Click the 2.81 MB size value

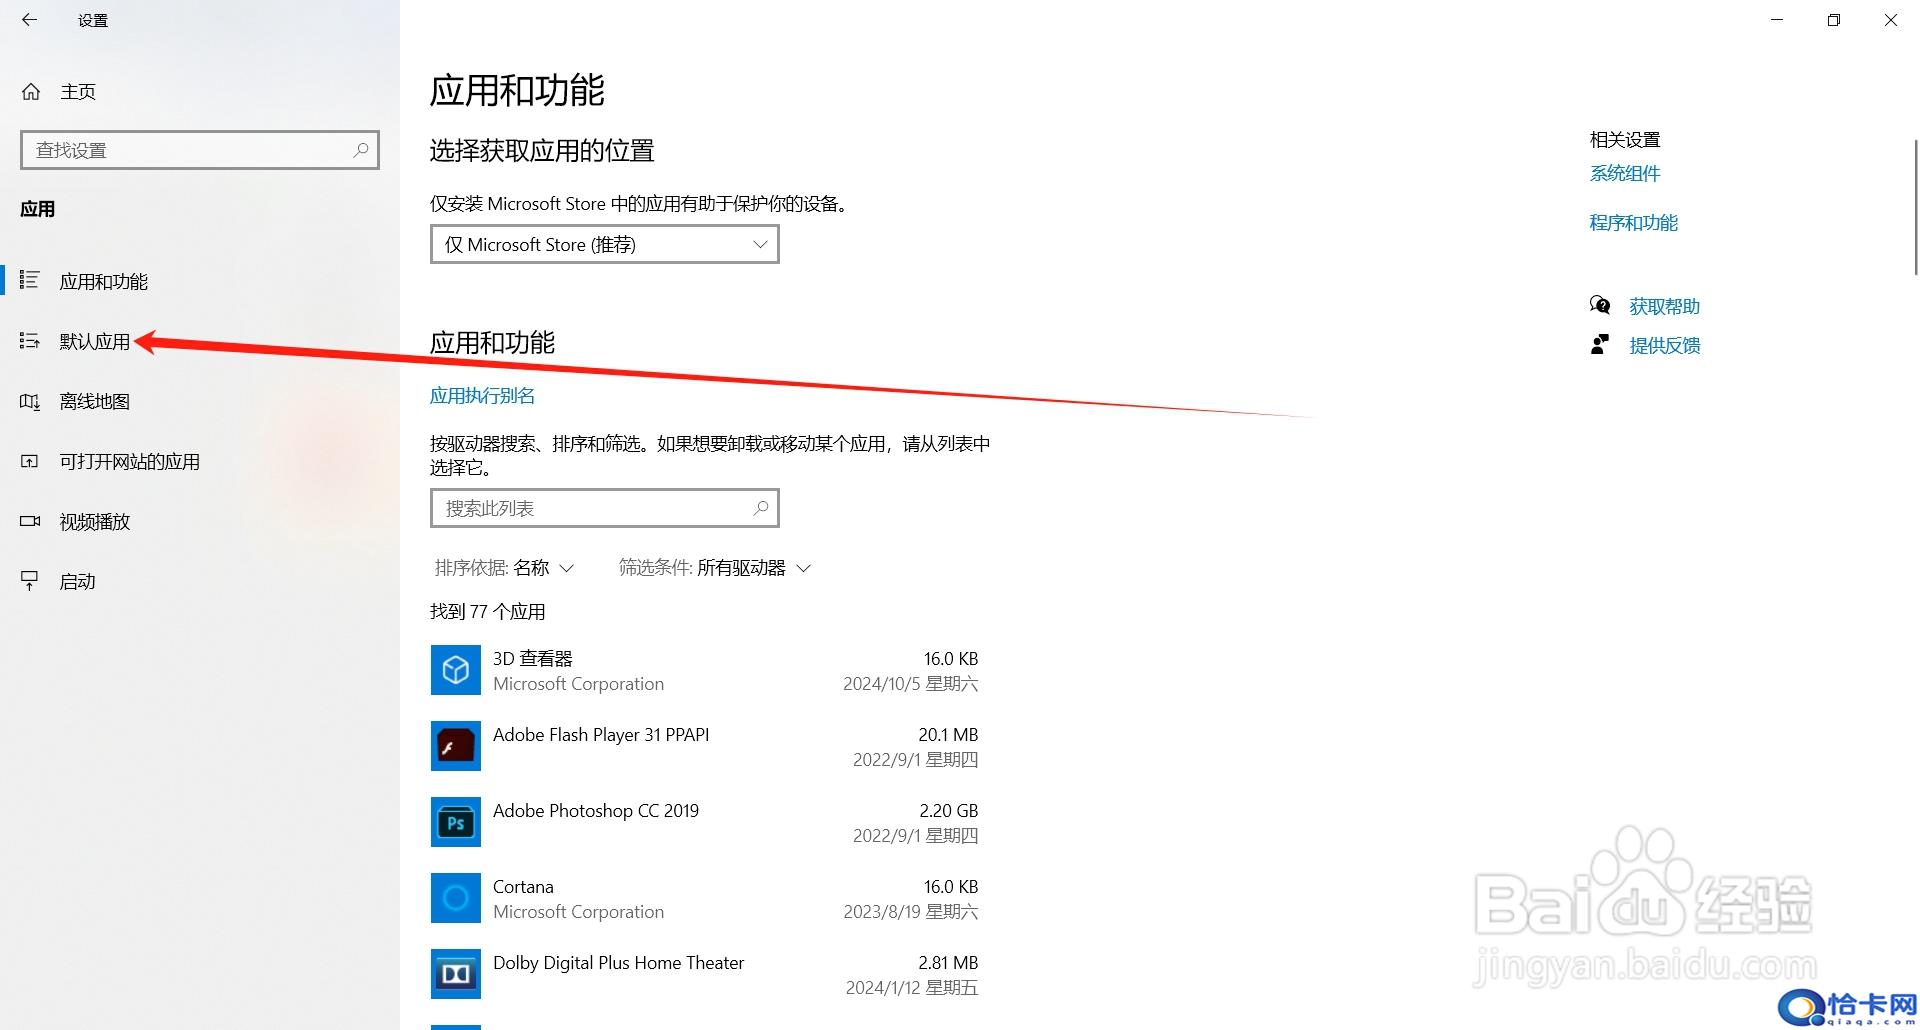pos(948,963)
